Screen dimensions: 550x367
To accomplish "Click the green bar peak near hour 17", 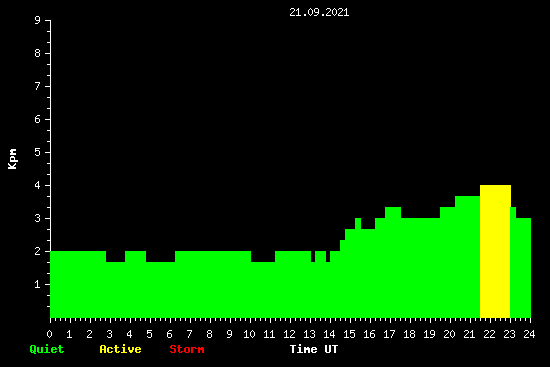I will pos(393,212).
